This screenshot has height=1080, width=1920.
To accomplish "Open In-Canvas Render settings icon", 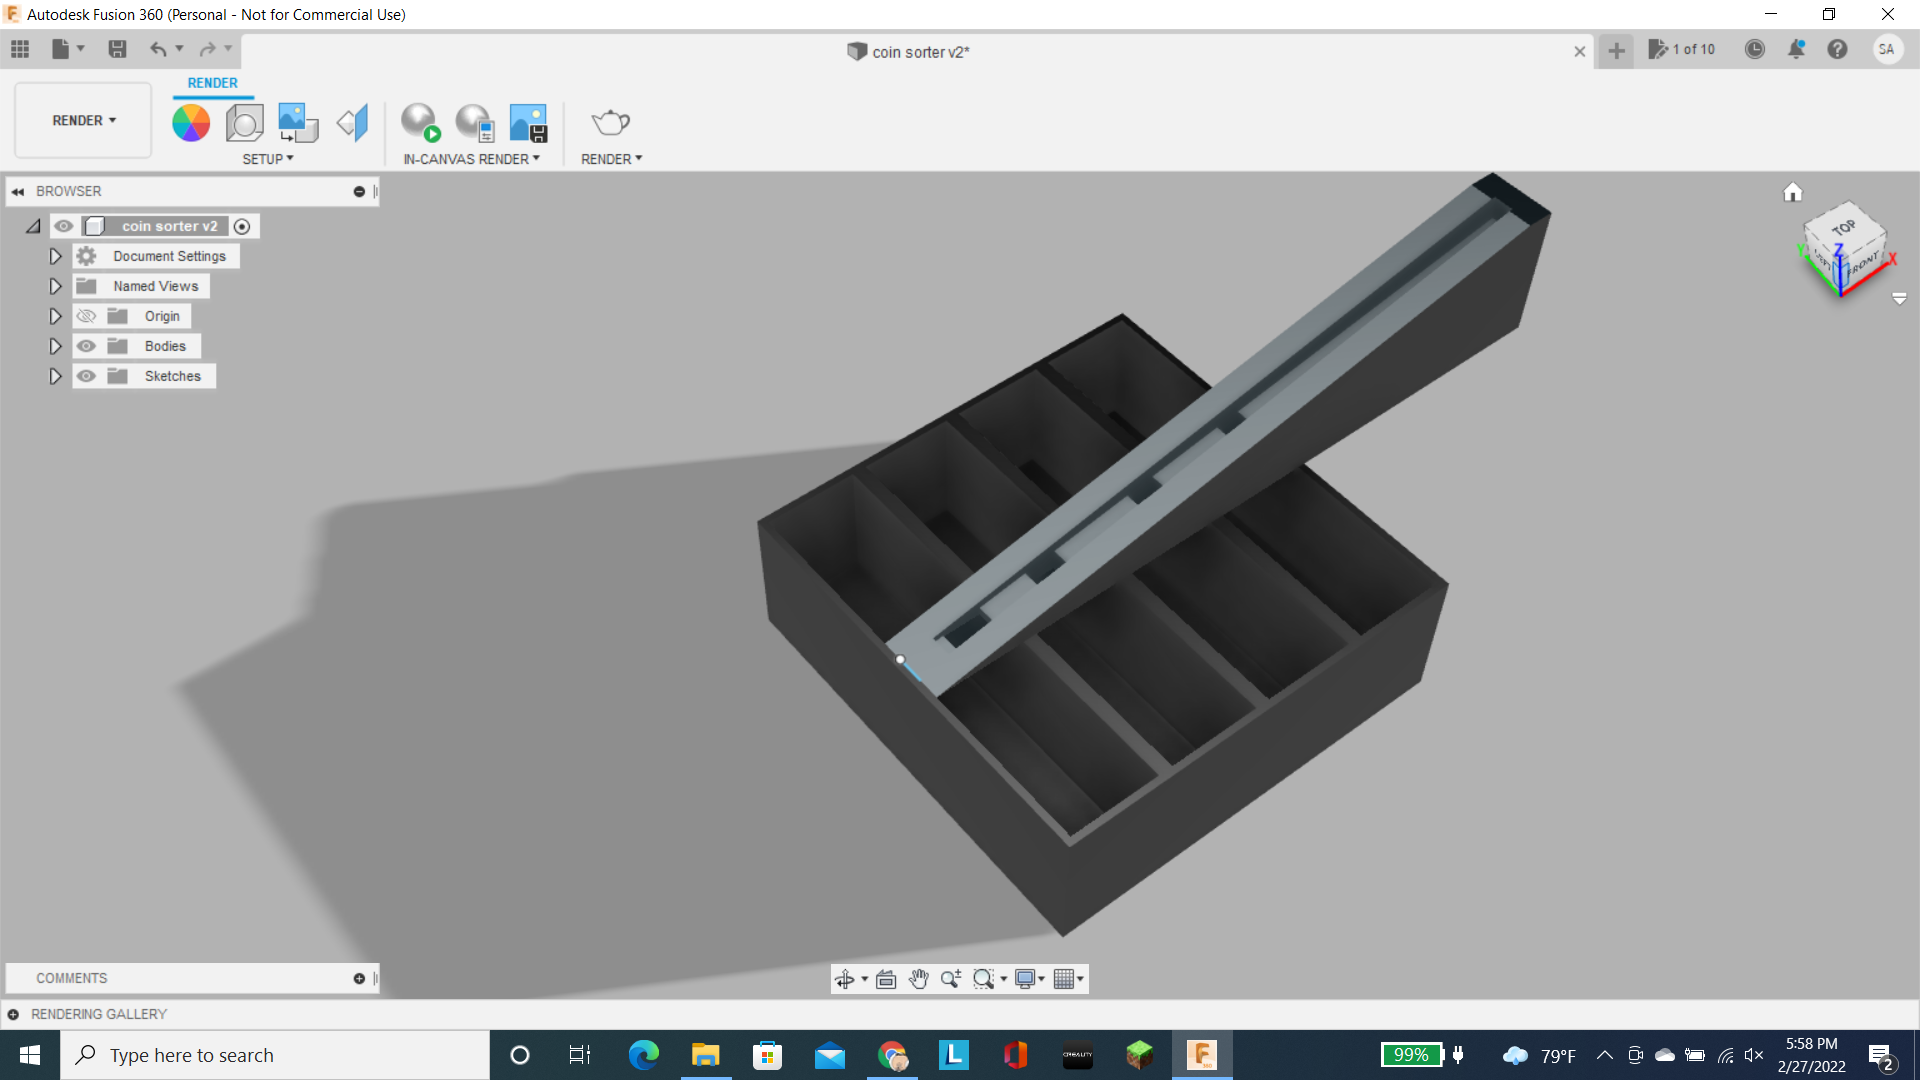I will tap(474, 122).
